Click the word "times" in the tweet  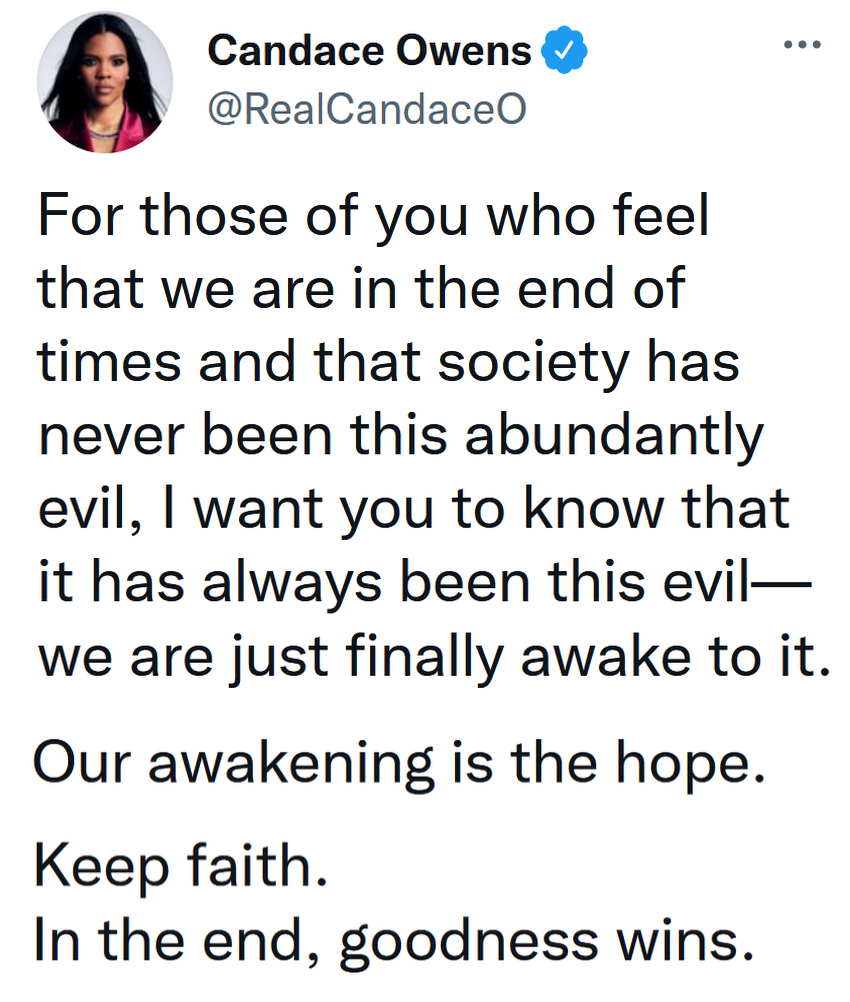coord(110,362)
